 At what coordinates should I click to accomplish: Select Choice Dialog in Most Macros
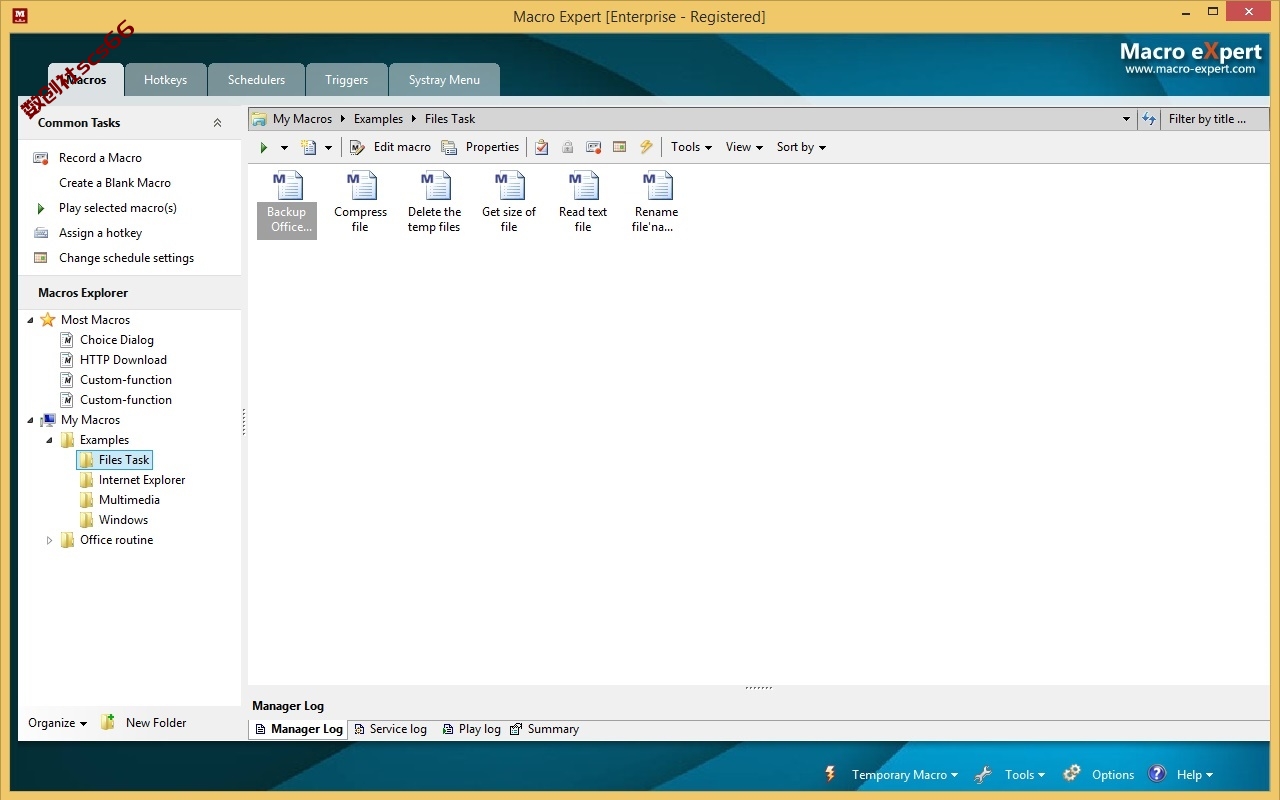(117, 340)
